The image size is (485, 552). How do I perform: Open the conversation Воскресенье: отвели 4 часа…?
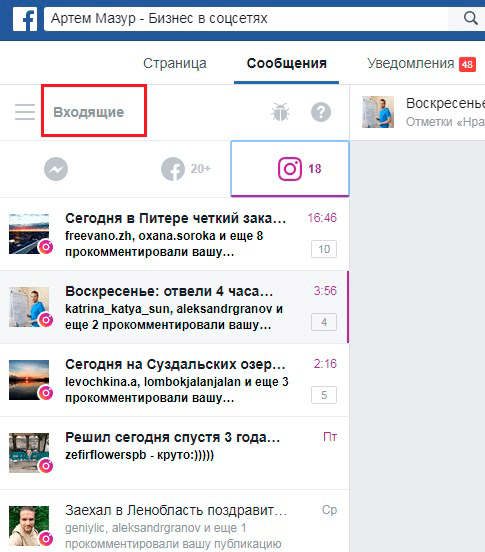(x=174, y=307)
